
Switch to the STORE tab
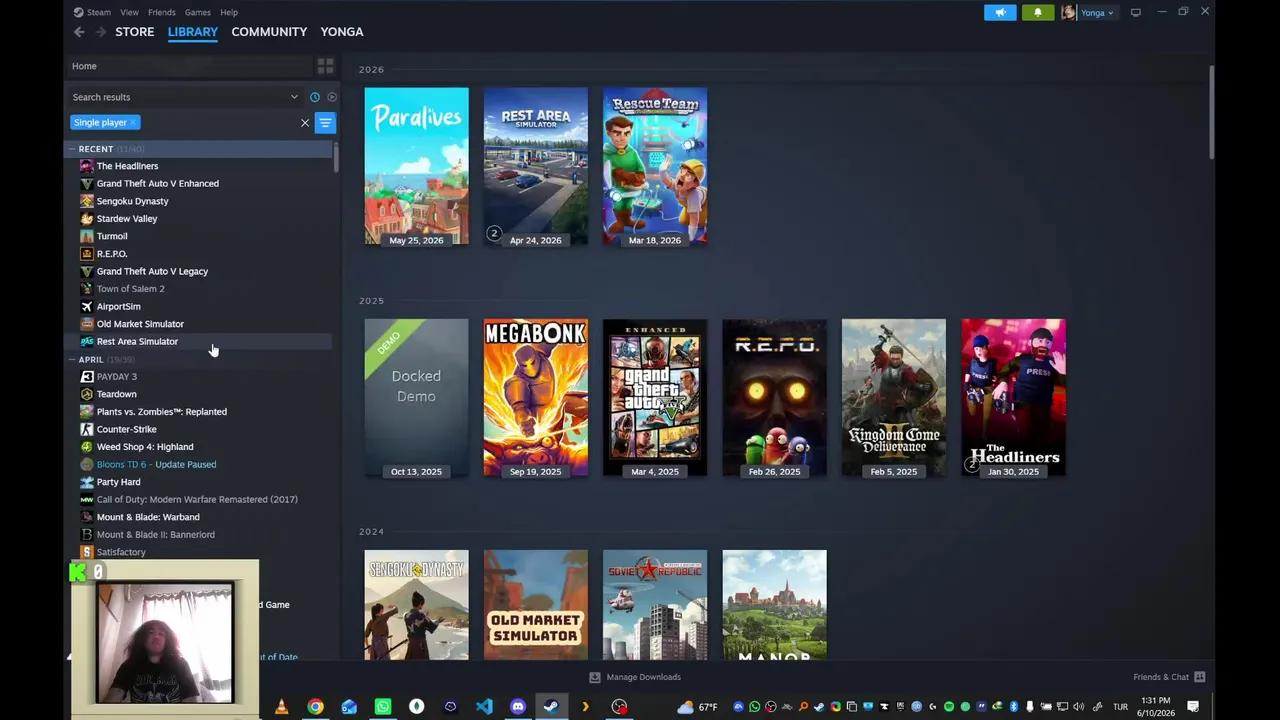135,32
